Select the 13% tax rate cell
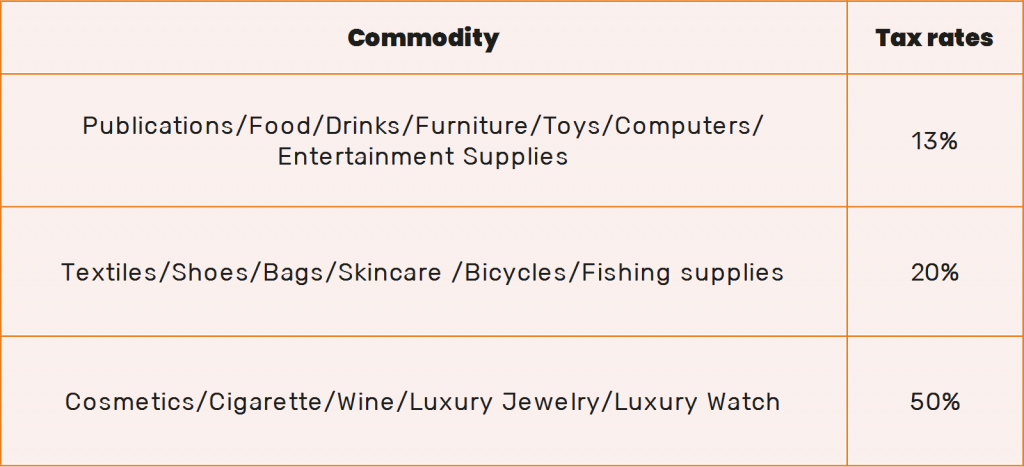 point(935,140)
